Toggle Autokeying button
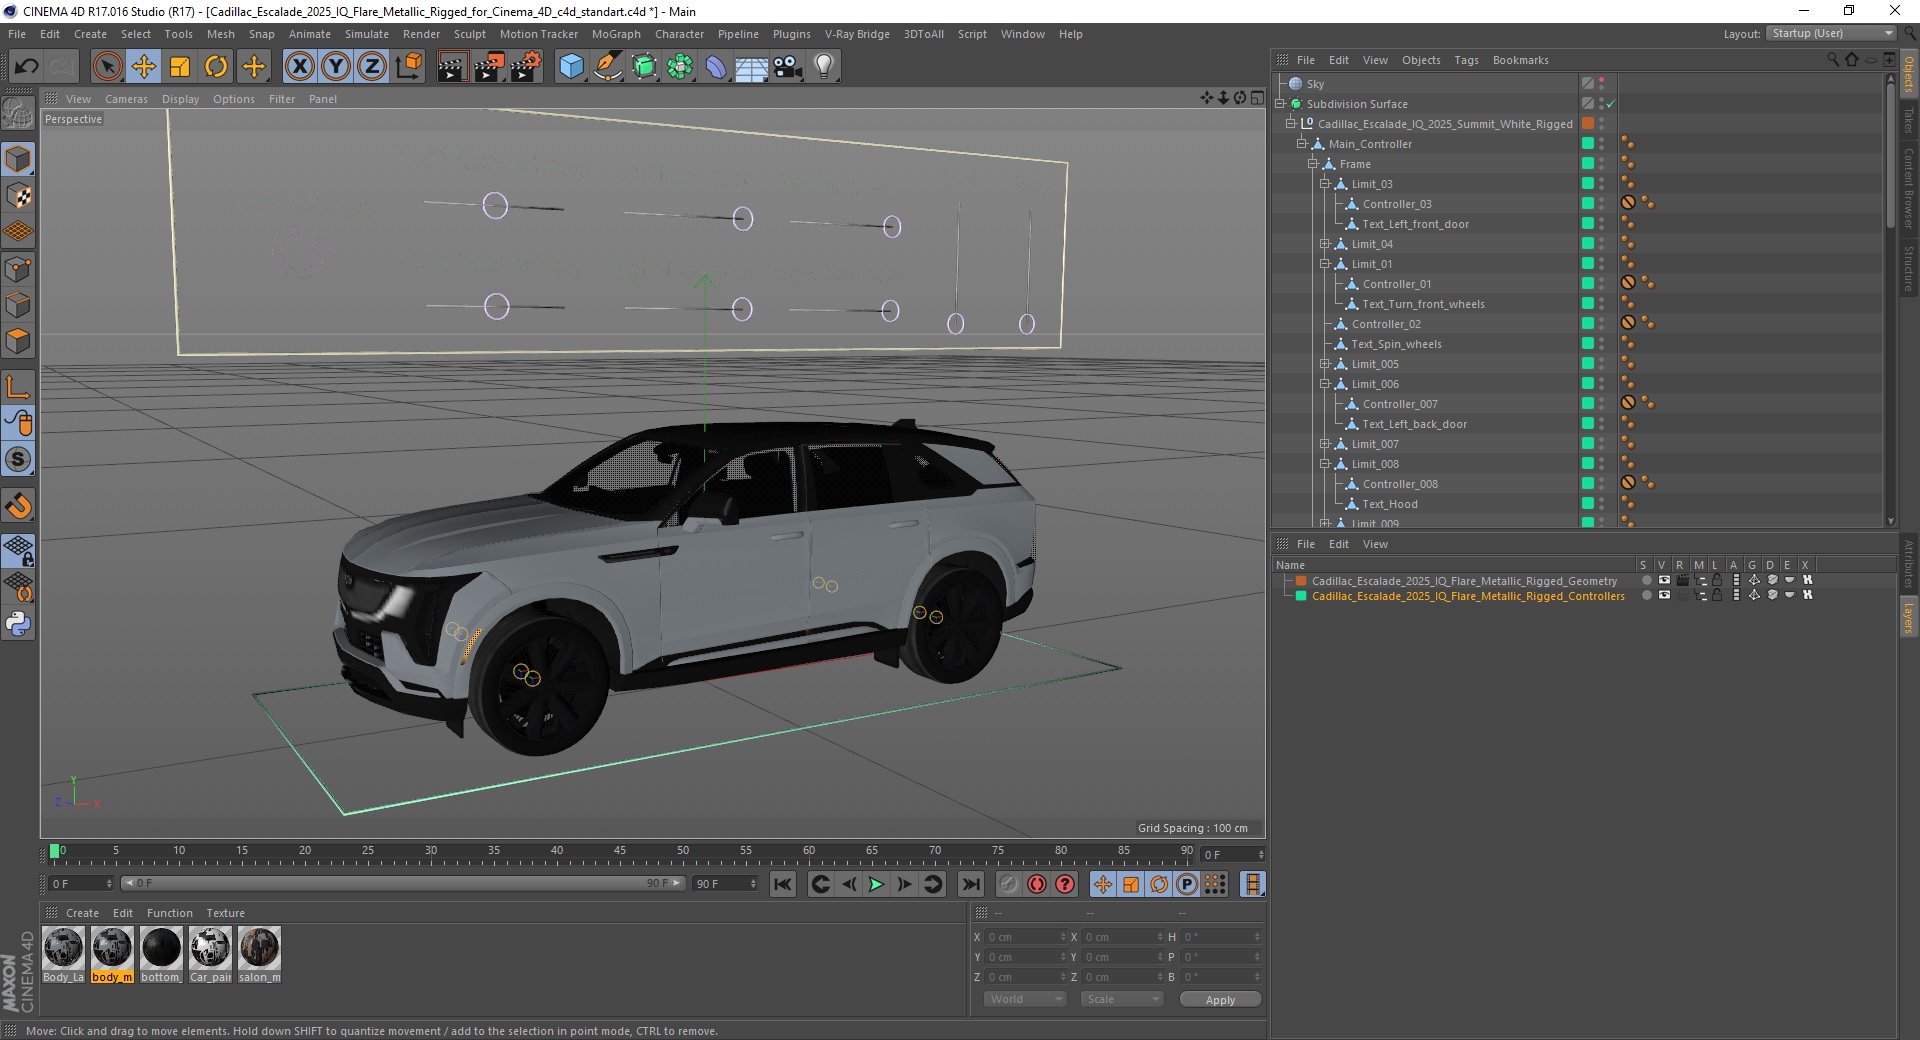 tap(1037, 884)
